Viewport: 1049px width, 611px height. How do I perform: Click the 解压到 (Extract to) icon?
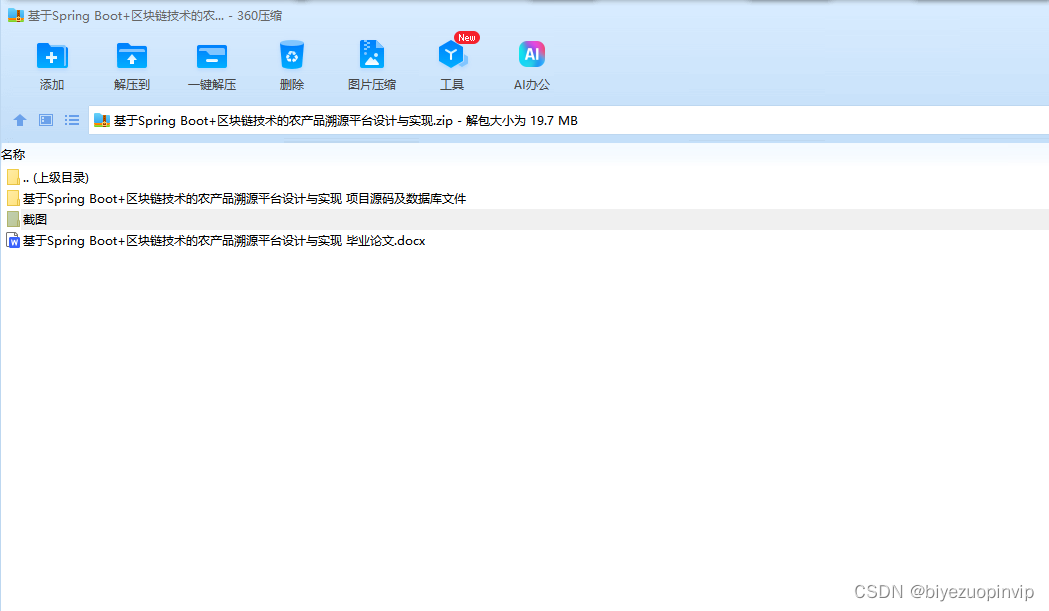tap(132, 56)
